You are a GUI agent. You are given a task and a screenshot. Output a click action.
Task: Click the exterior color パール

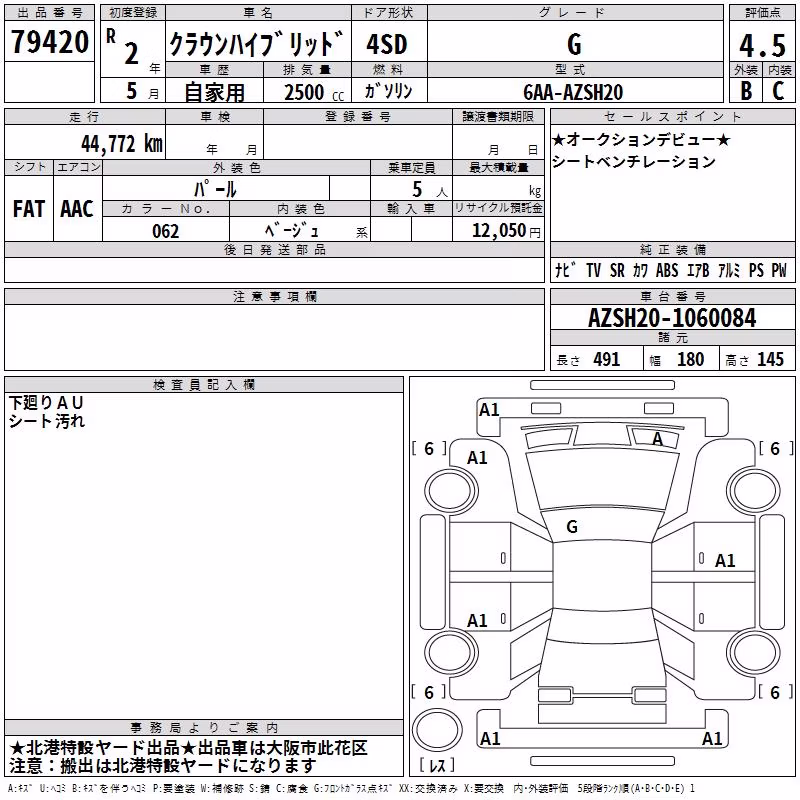pyautogui.click(x=215, y=190)
